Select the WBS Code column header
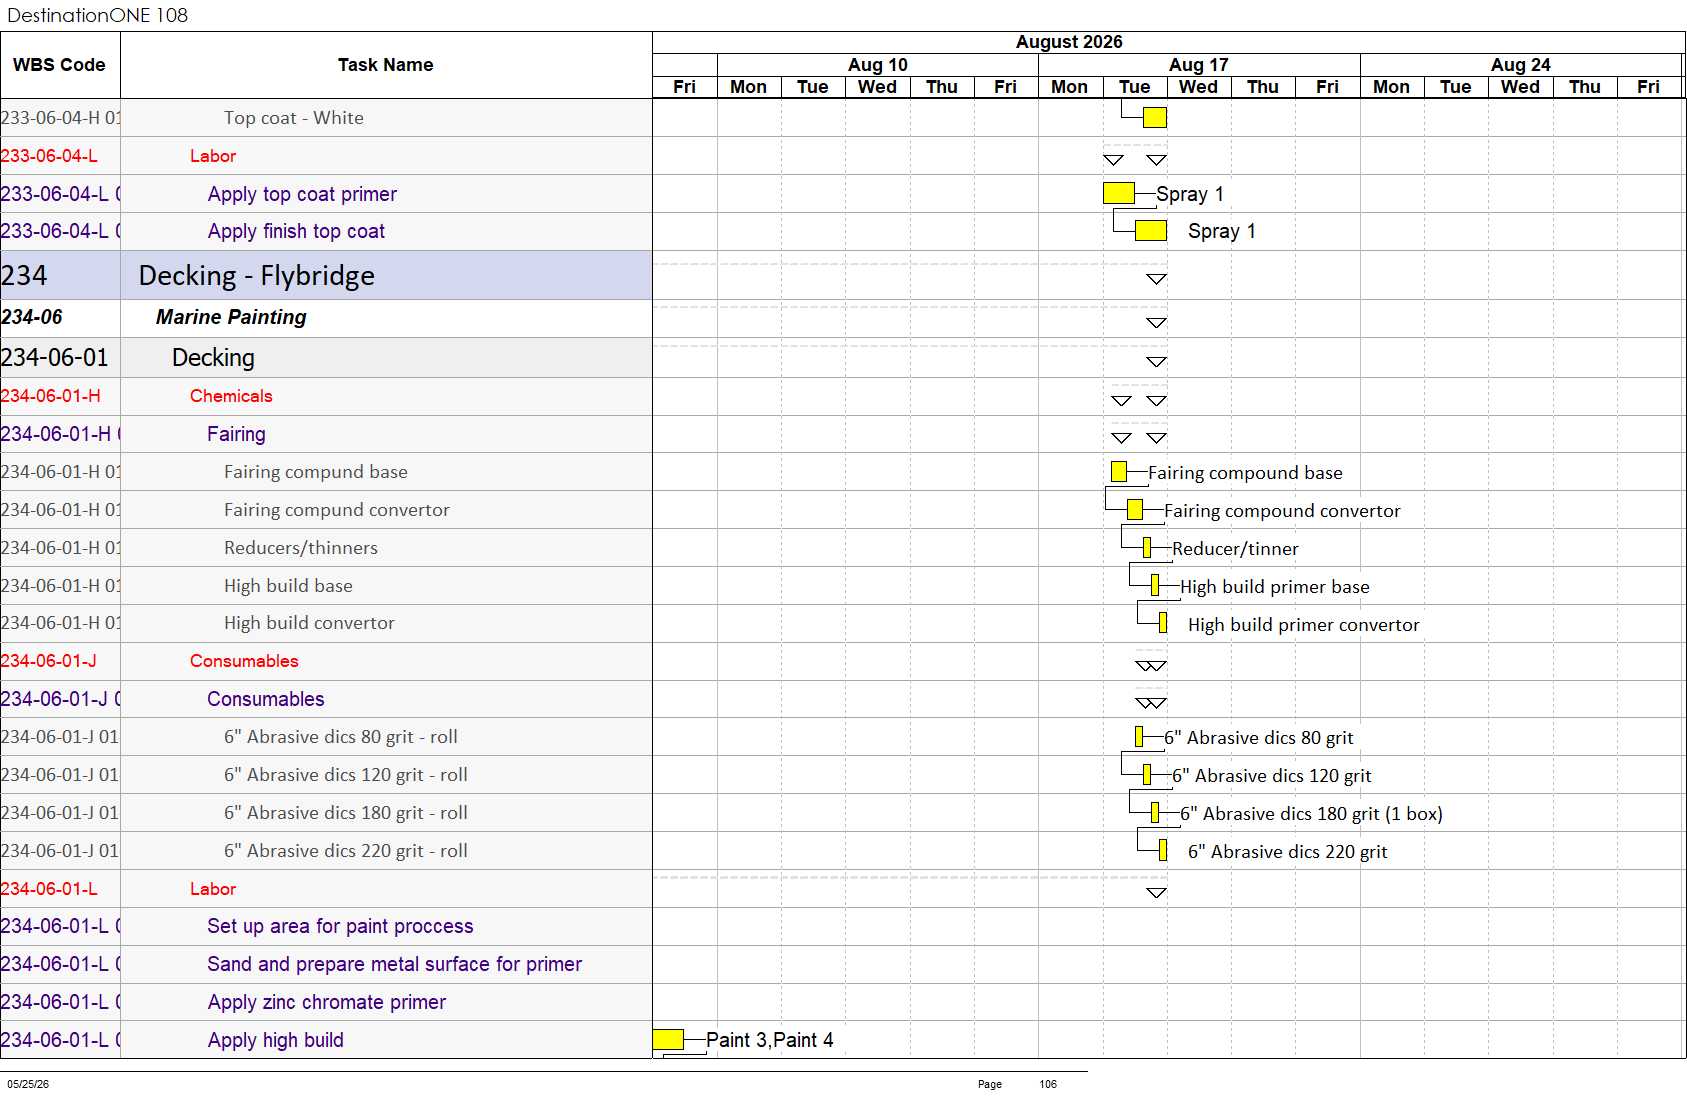The width and height of the screenshot is (1687, 1097). [x=60, y=65]
